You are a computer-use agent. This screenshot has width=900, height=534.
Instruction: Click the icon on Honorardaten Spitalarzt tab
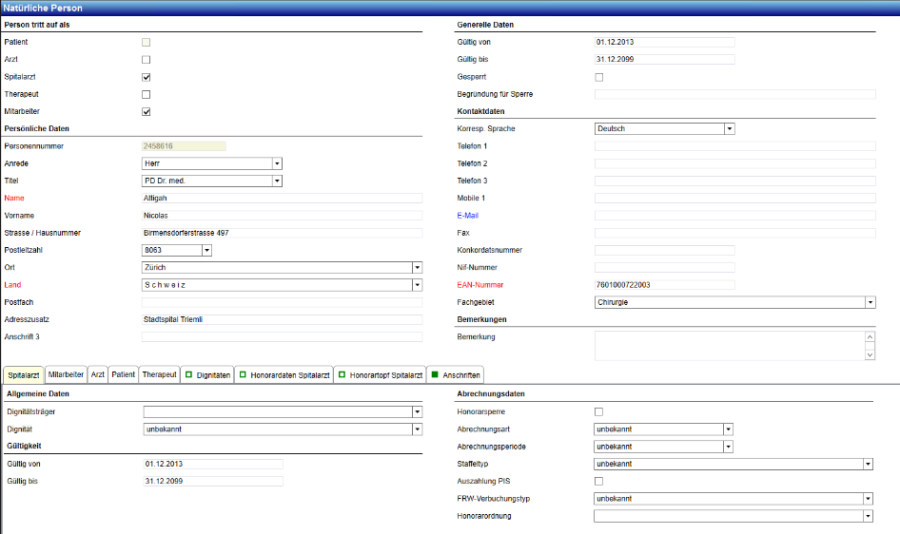tap(241, 375)
